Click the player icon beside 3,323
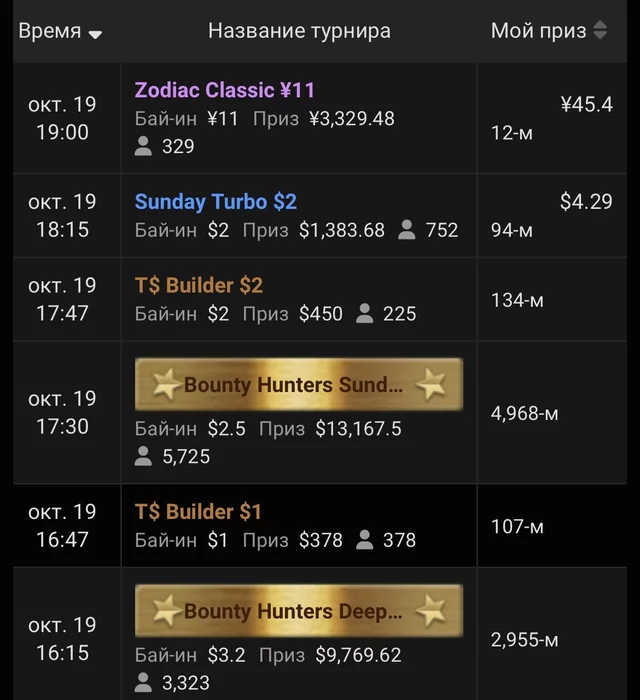This screenshot has width=640, height=700. tap(144, 684)
